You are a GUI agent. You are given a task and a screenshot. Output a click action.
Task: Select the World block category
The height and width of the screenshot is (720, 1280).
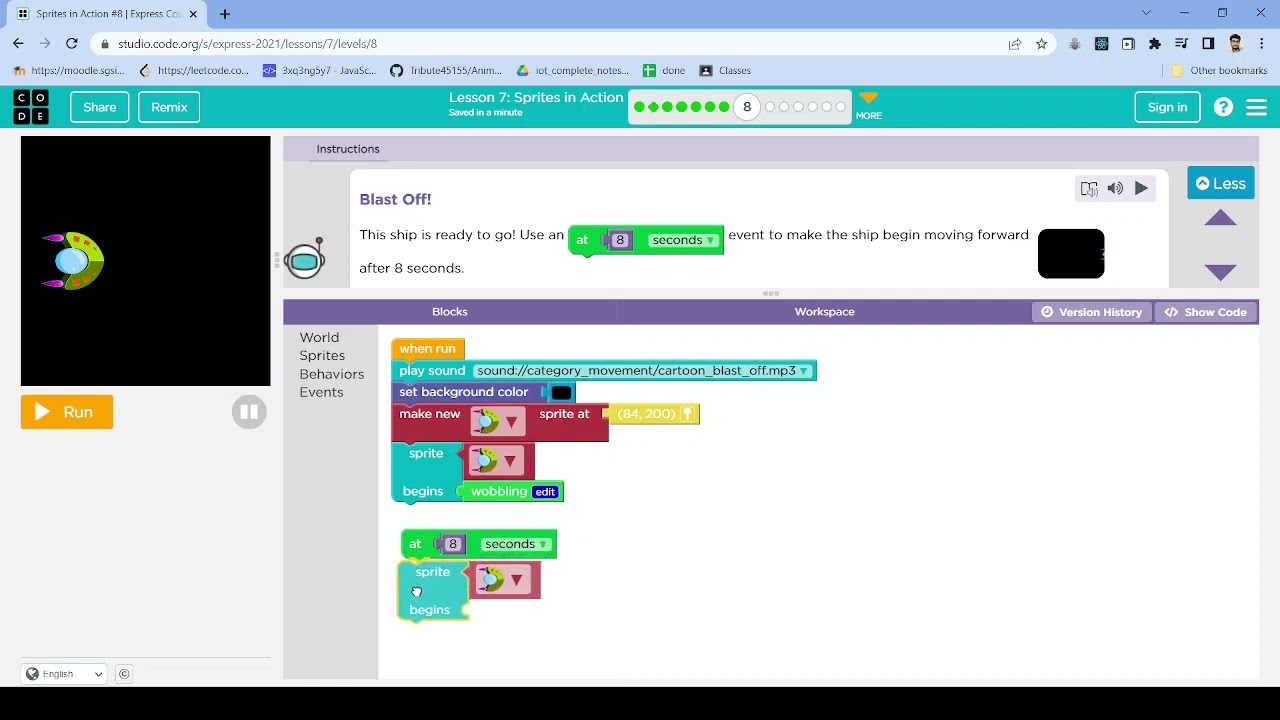319,338
